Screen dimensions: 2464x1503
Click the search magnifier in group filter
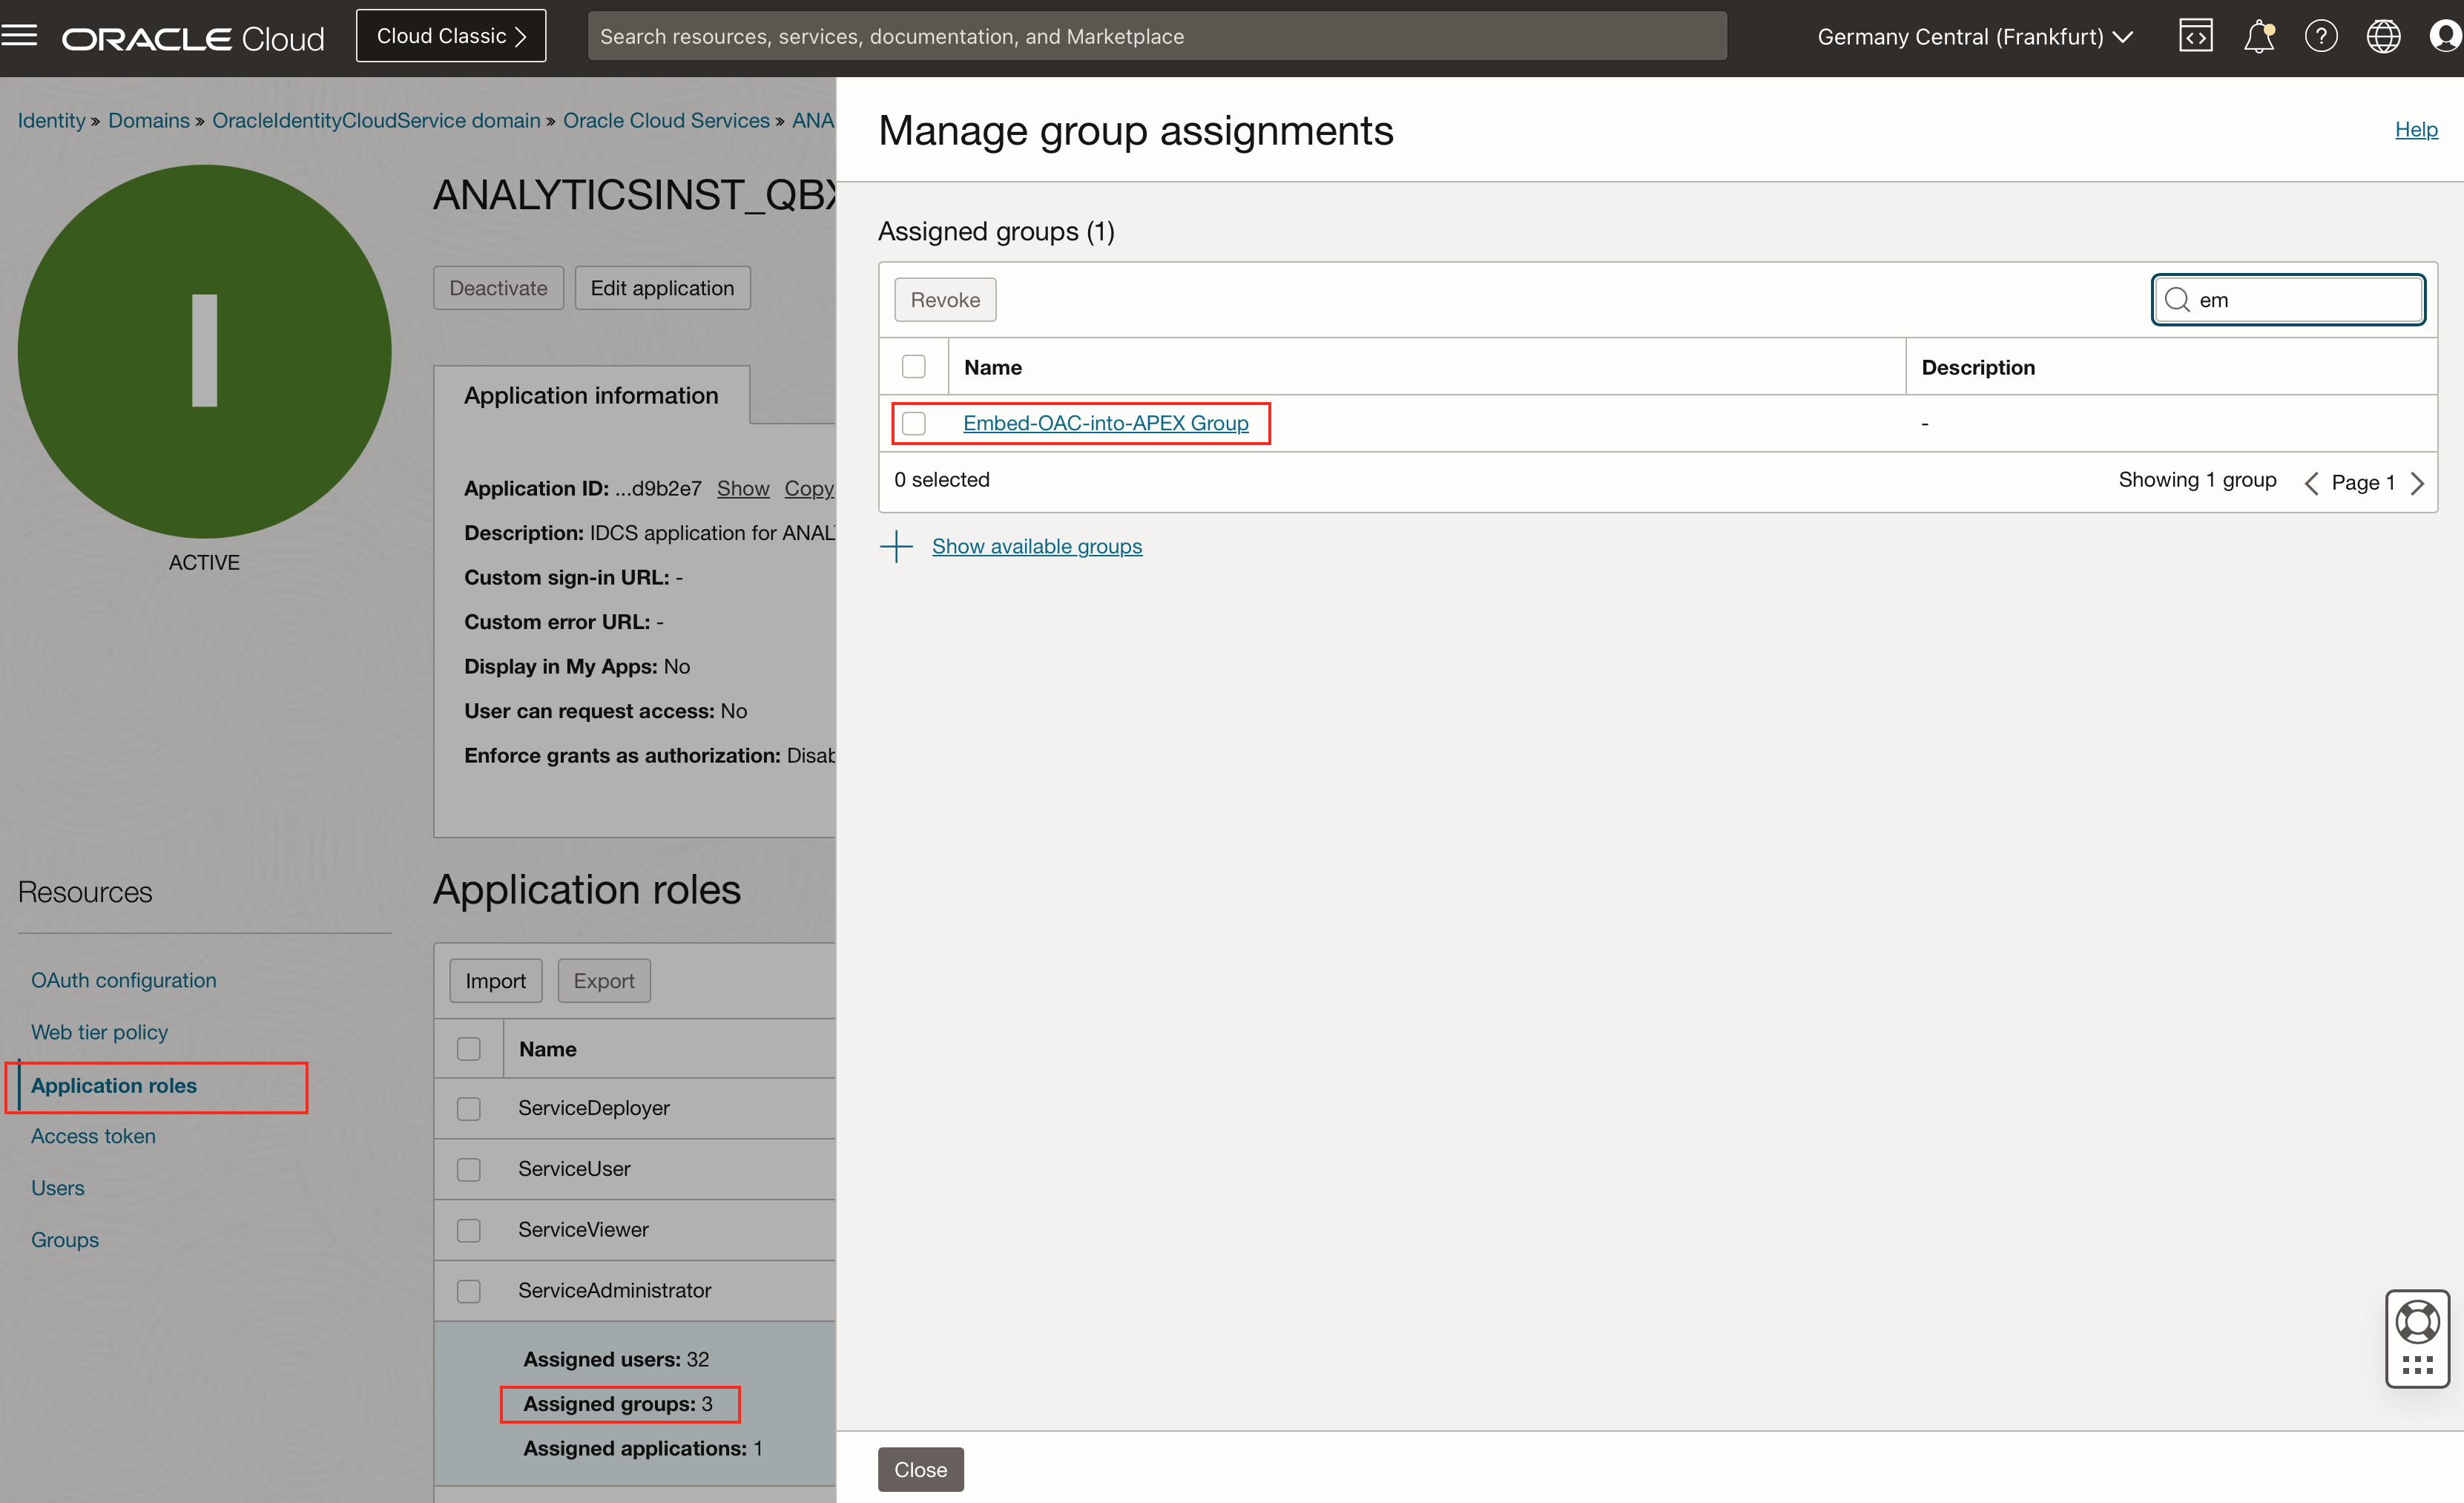pyautogui.click(x=2177, y=300)
